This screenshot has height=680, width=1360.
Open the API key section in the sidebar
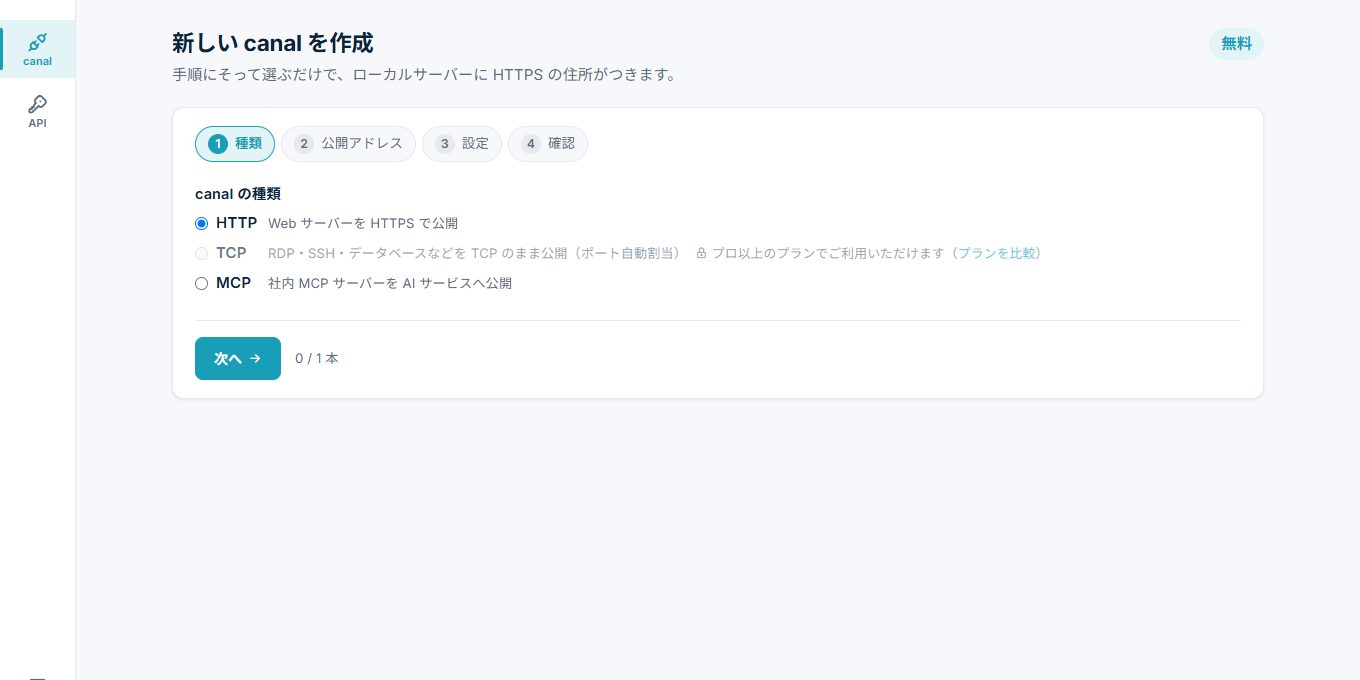coord(37,111)
